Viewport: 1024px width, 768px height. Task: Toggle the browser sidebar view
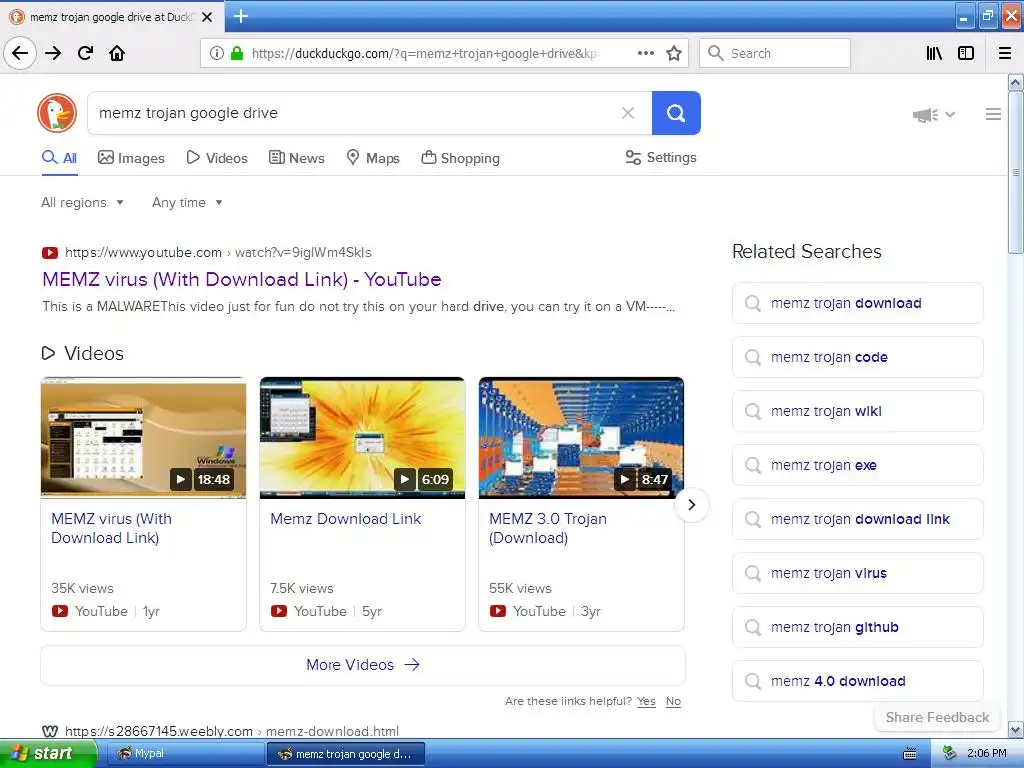coord(966,53)
